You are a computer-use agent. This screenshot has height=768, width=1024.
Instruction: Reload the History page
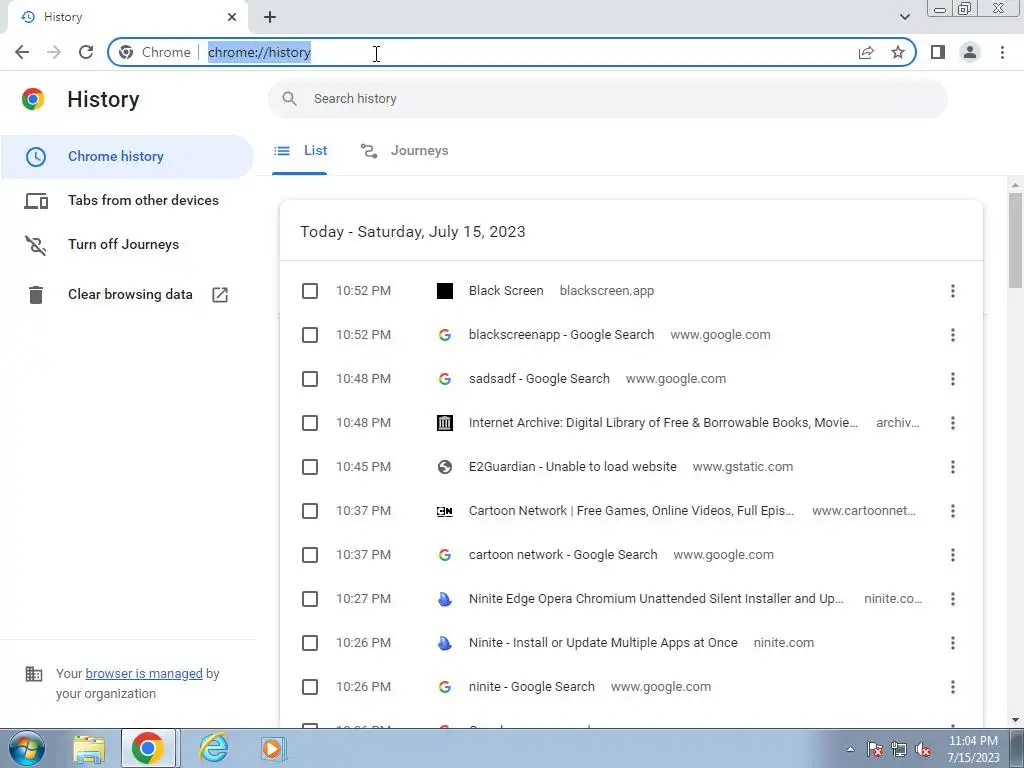coord(86,52)
